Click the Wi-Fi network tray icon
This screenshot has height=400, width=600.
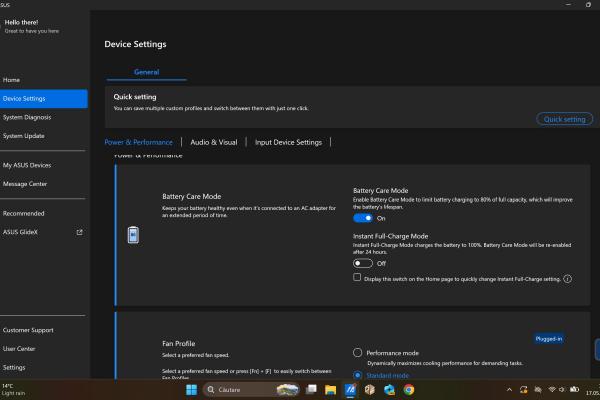coord(552,389)
